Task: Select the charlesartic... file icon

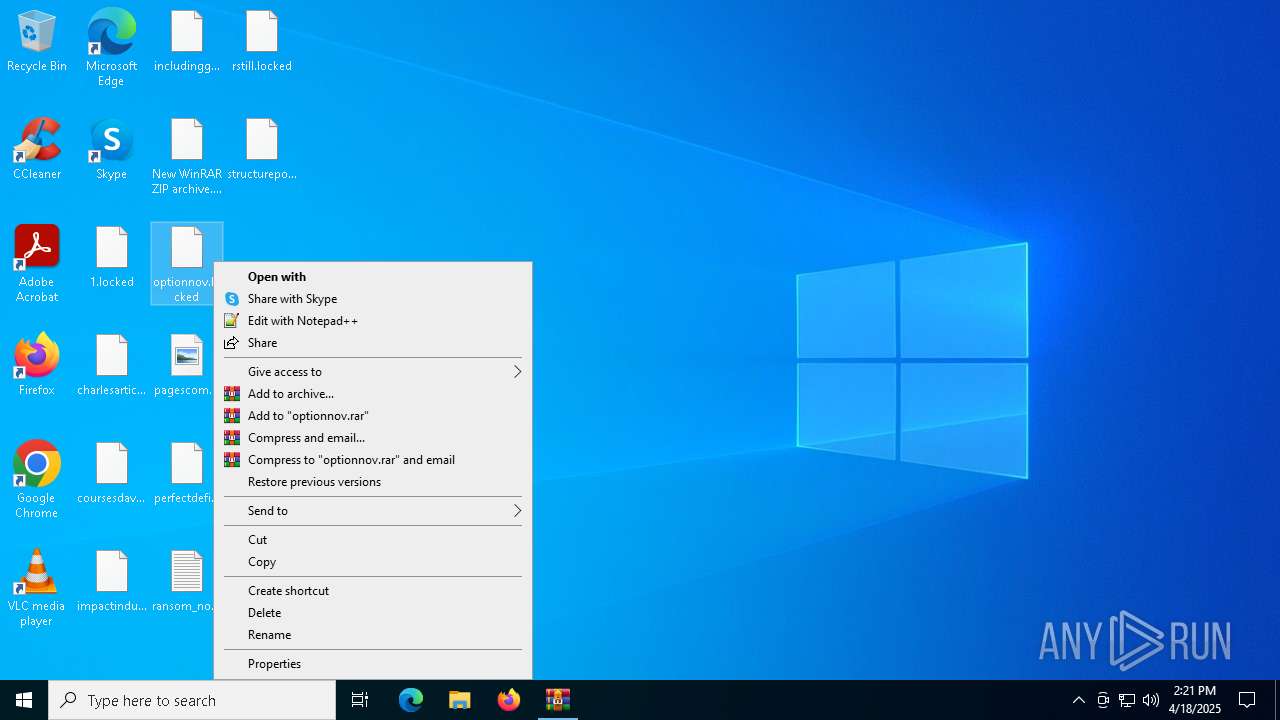Action: tap(111, 365)
